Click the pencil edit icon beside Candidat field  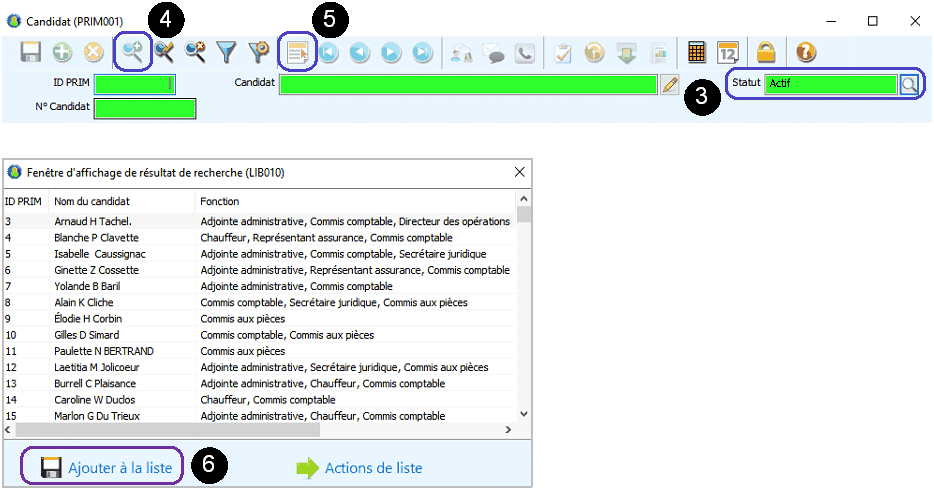click(x=670, y=85)
